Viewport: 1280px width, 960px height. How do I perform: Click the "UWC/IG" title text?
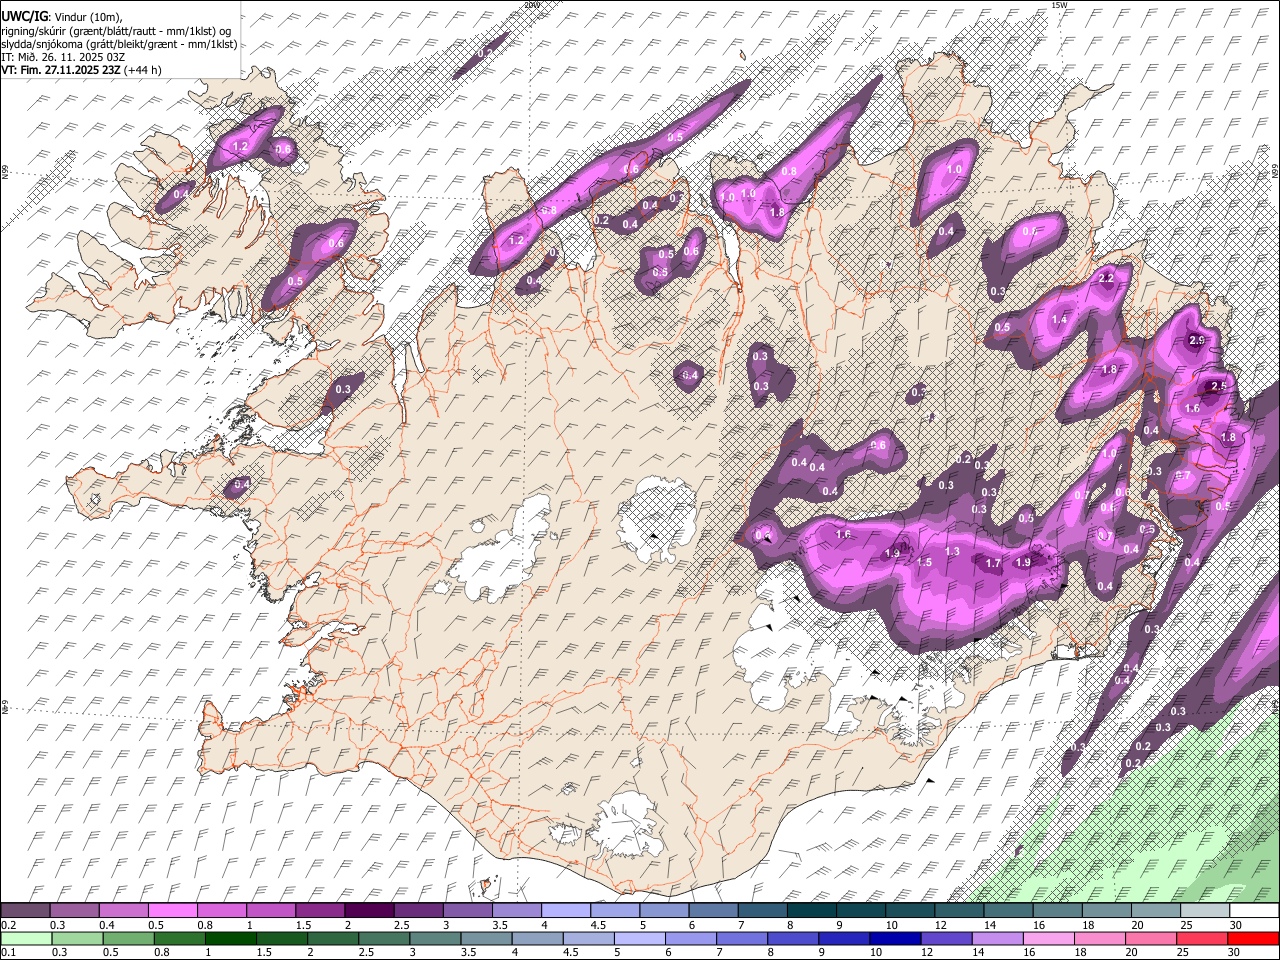[23, 17]
